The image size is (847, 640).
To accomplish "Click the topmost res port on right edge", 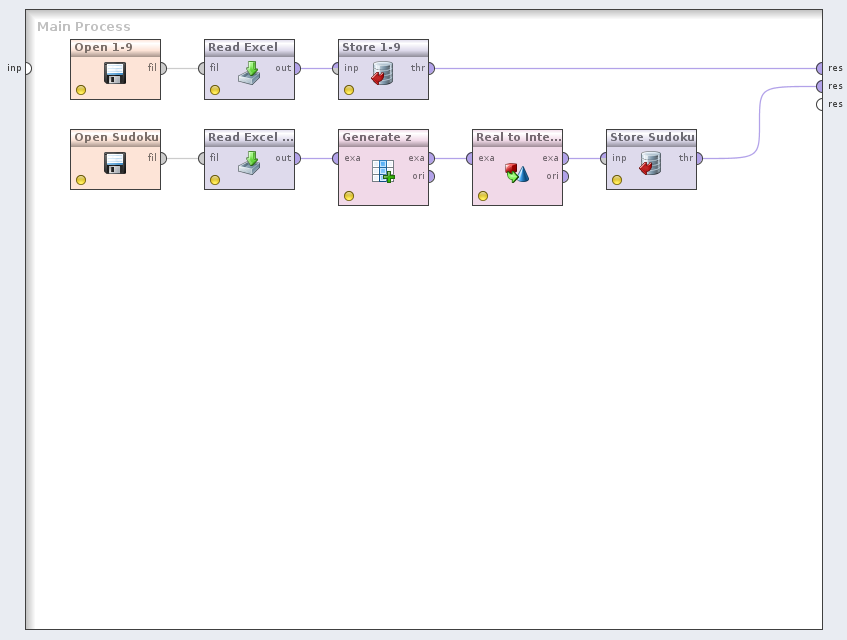I will click(x=821, y=68).
